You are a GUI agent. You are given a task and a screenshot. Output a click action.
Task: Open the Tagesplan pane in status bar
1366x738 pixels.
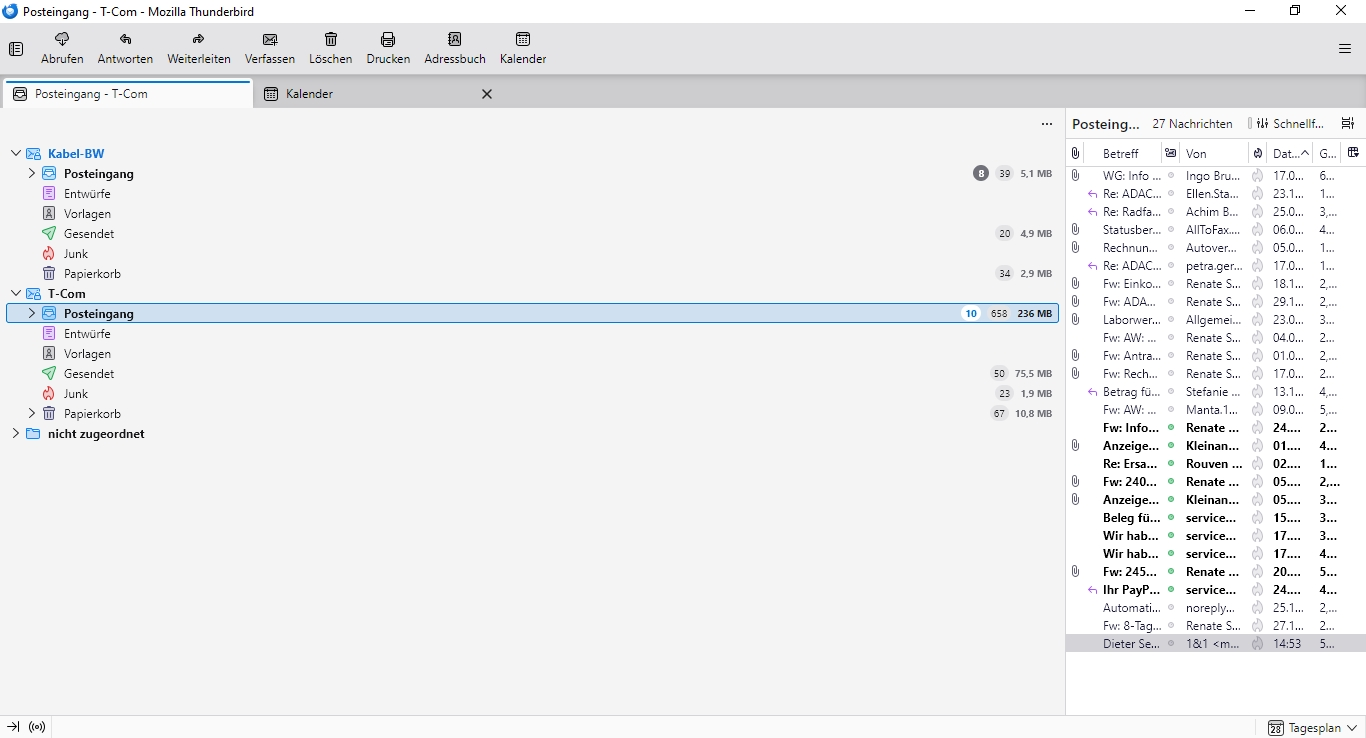click(1314, 728)
